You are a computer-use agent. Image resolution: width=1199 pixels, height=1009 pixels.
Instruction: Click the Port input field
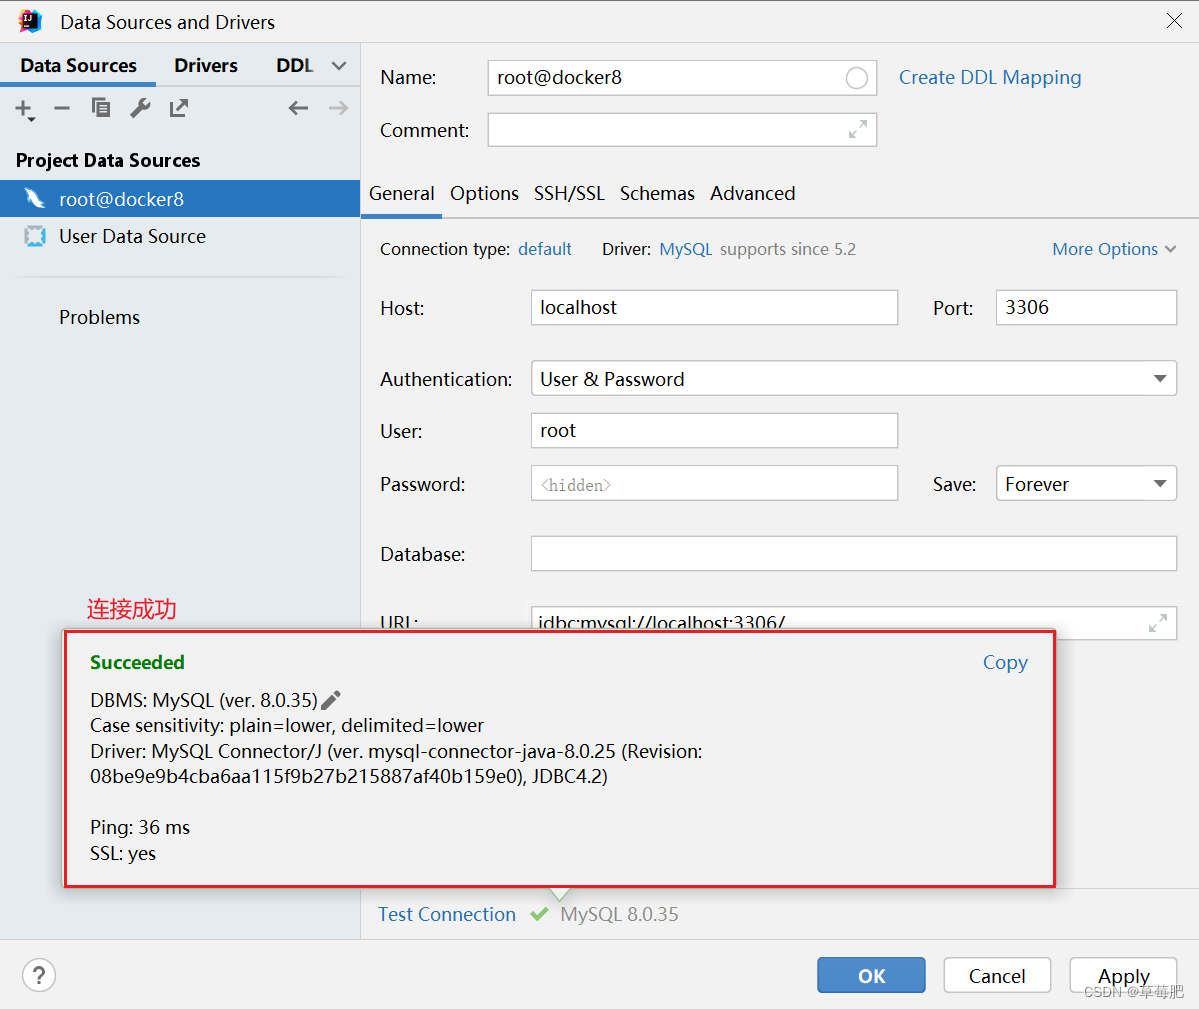coord(1086,307)
